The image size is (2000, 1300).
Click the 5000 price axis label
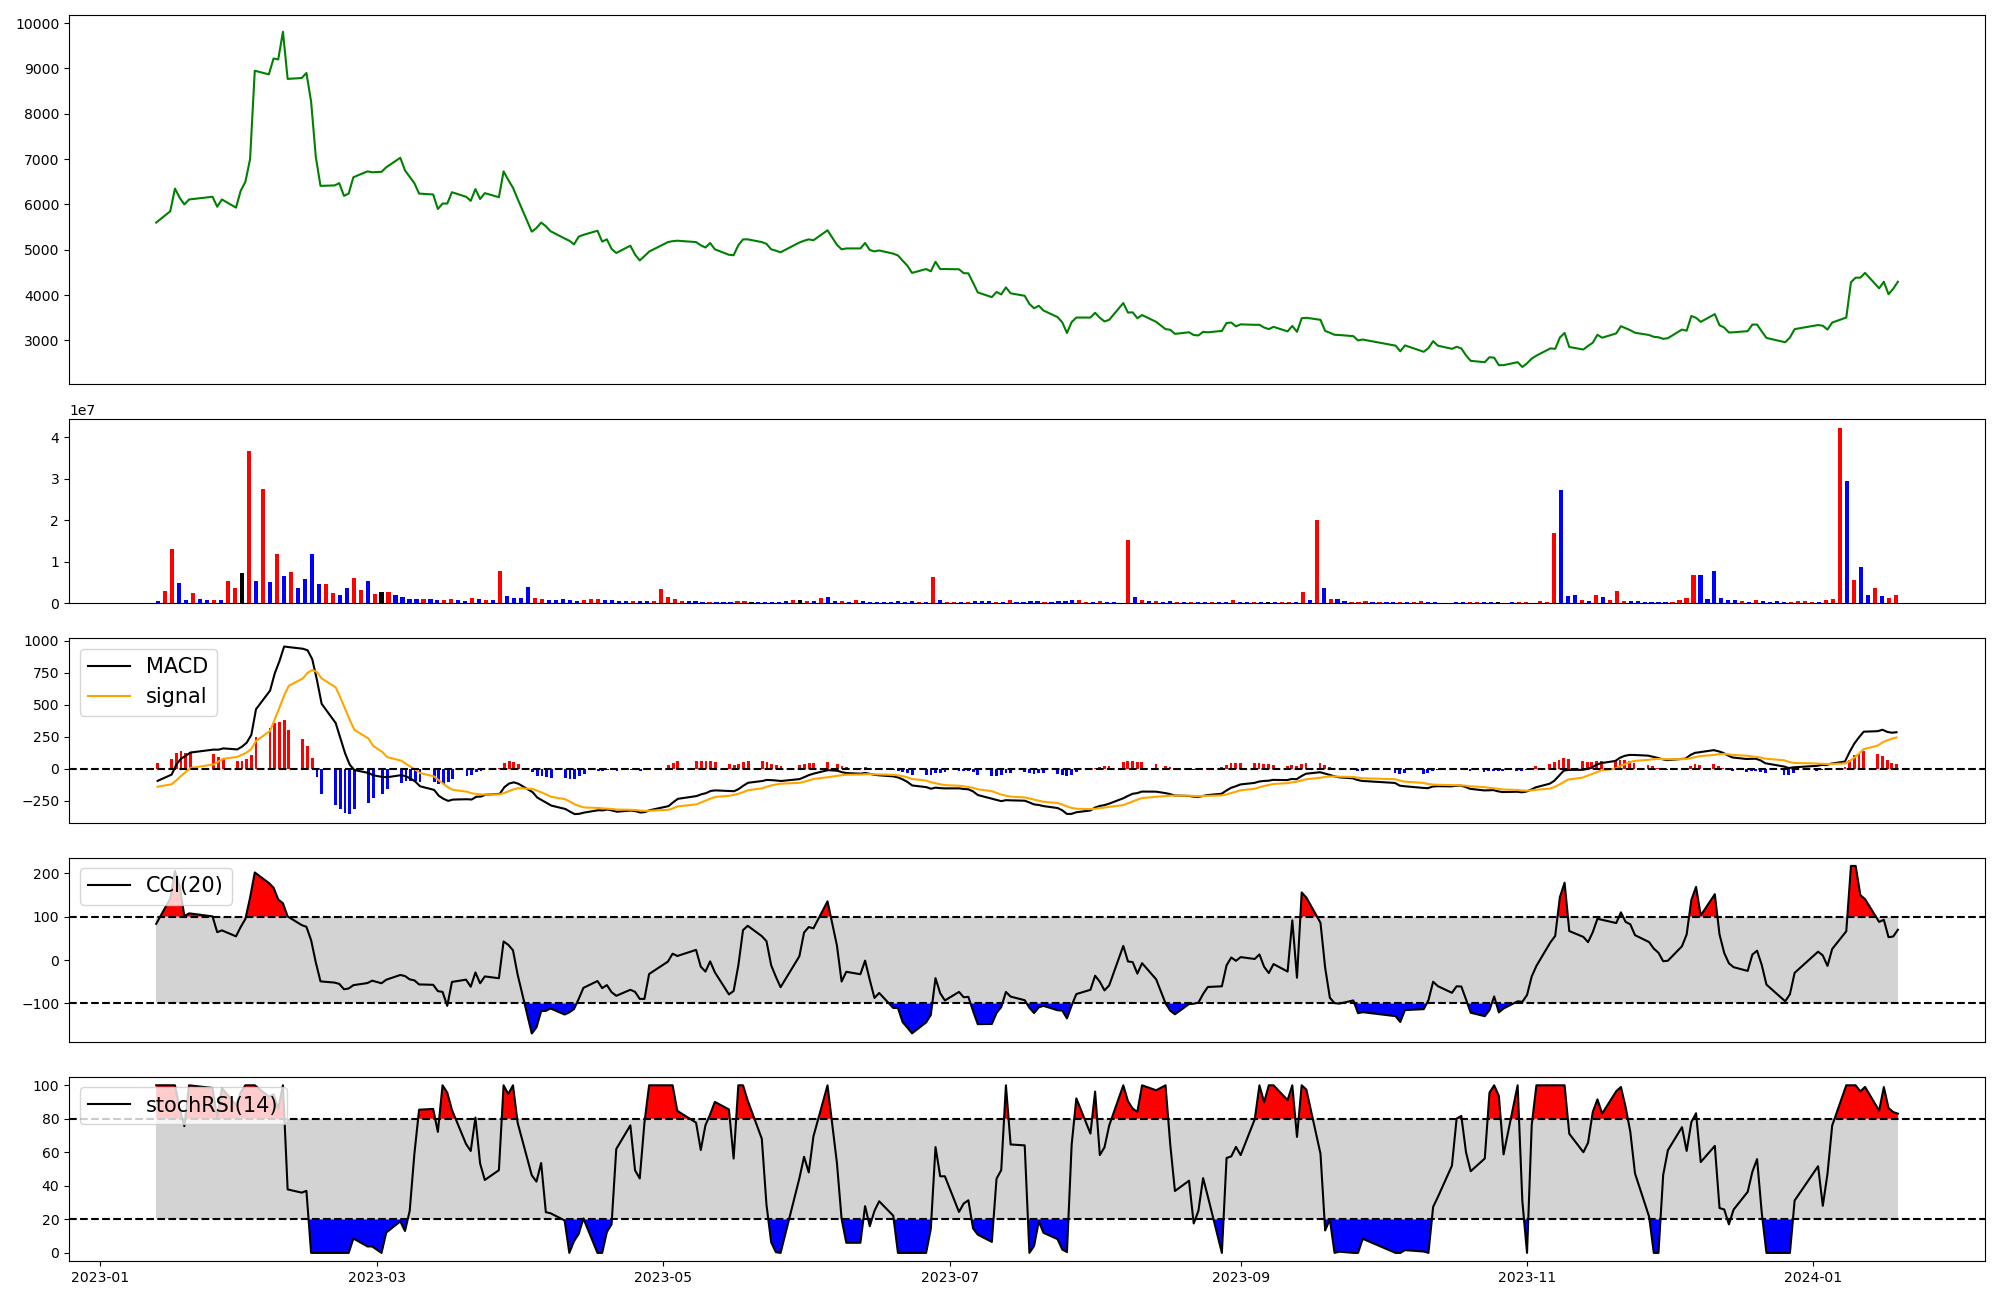(x=41, y=250)
